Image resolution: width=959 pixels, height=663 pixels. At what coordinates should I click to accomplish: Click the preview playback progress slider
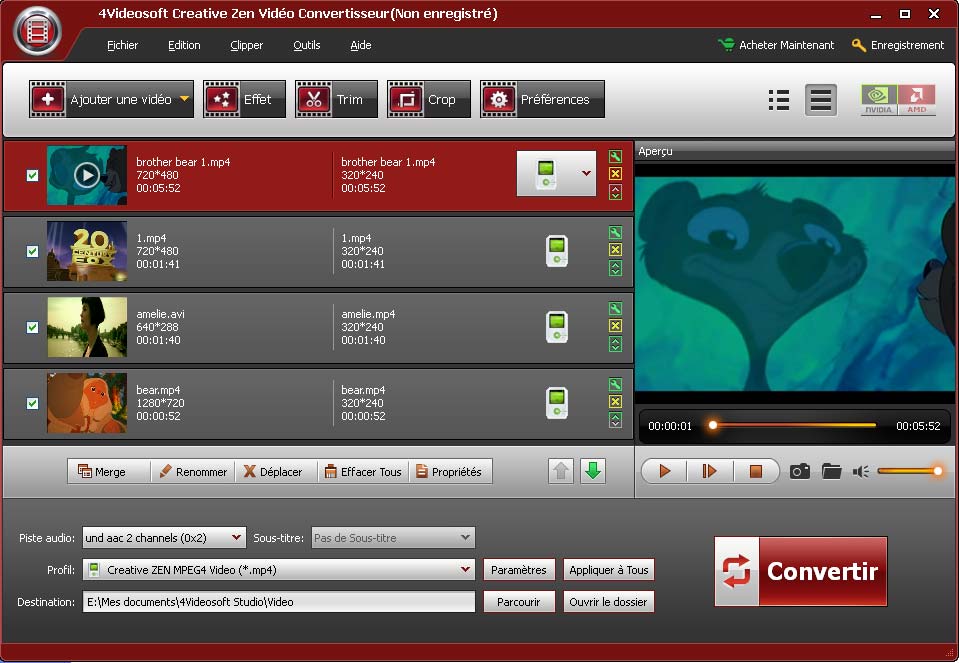click(x=793, y=425)
